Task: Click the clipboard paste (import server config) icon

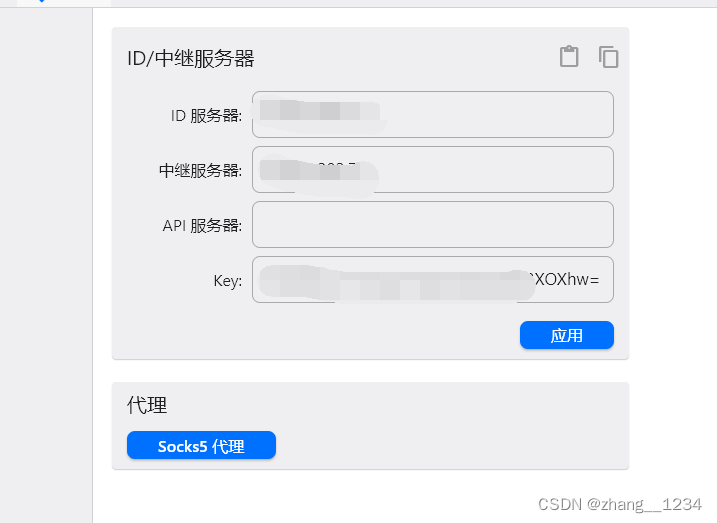Action: click(x=569, y=57)
